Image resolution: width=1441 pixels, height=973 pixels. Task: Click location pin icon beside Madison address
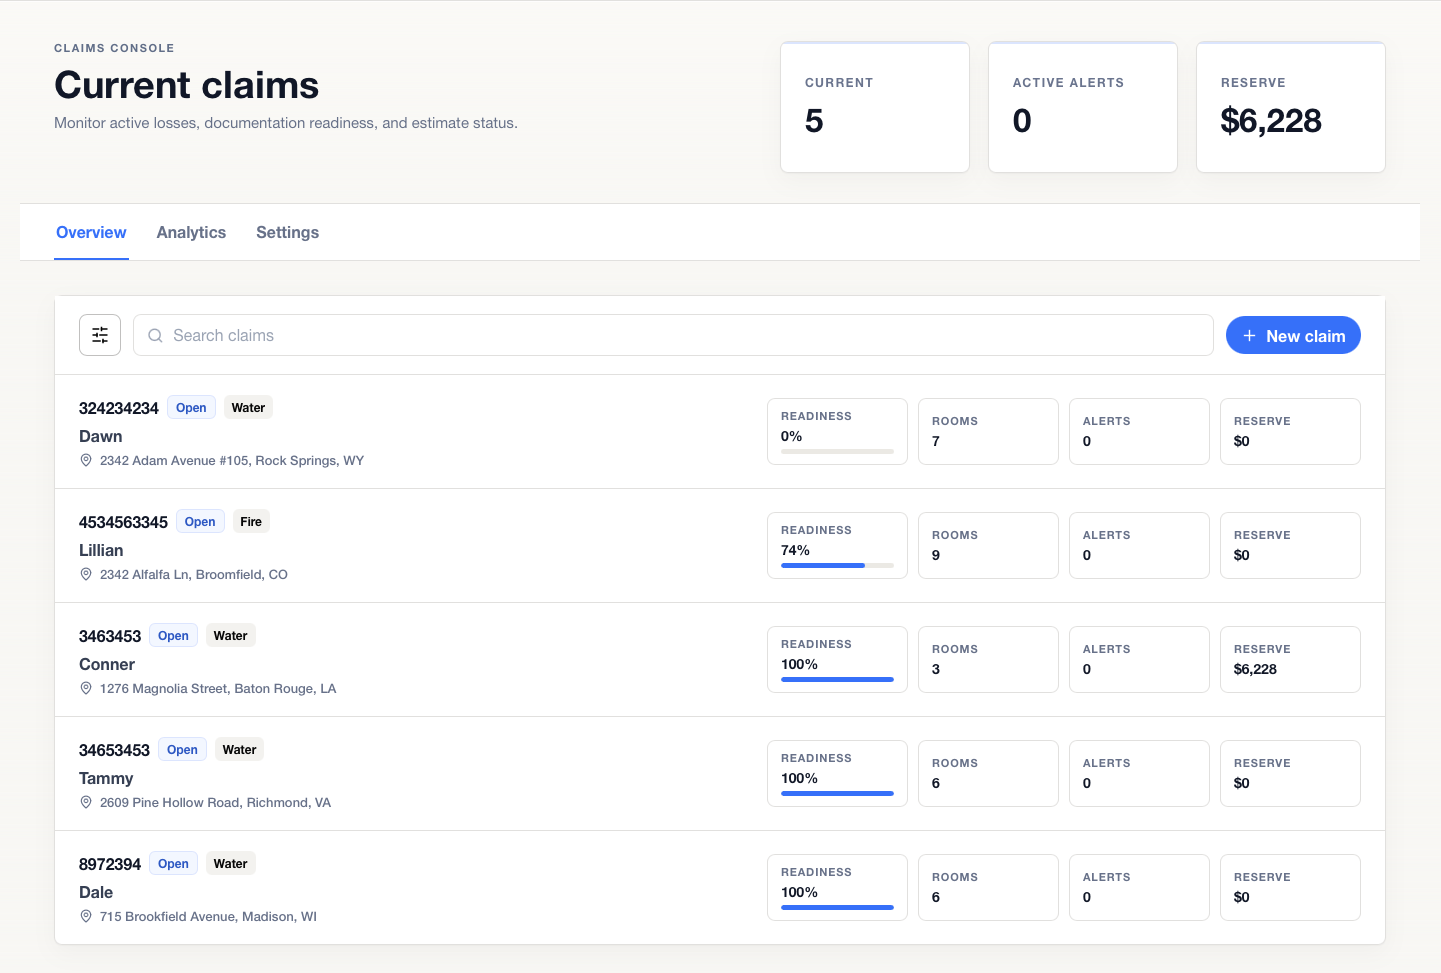point(86,917)
